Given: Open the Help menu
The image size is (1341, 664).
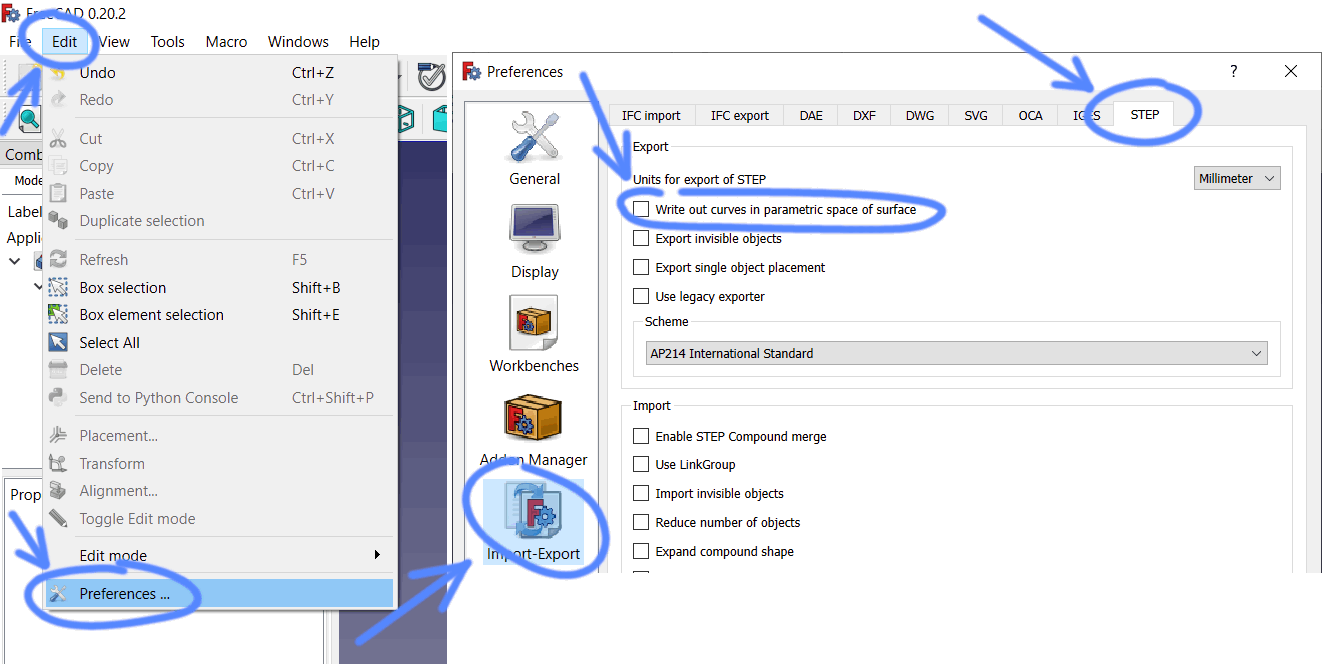Looking at the screenshot, I should (364, 42).
